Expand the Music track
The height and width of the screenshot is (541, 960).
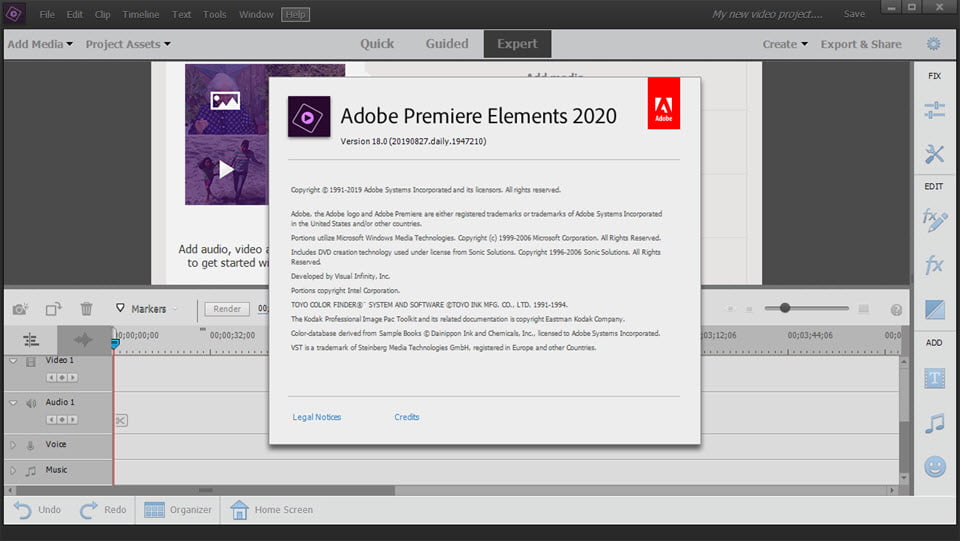coord(12,471)
